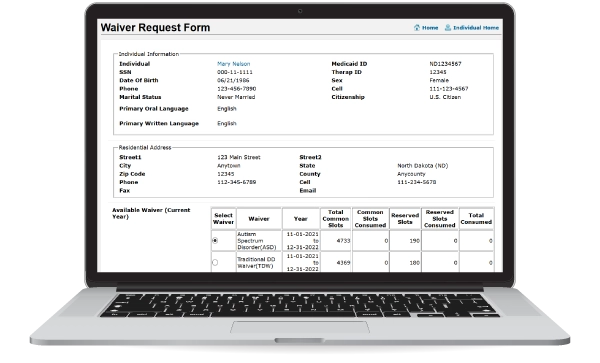Click the Select Waiver column header
This screenshot has height=363, width=600.
223,218
